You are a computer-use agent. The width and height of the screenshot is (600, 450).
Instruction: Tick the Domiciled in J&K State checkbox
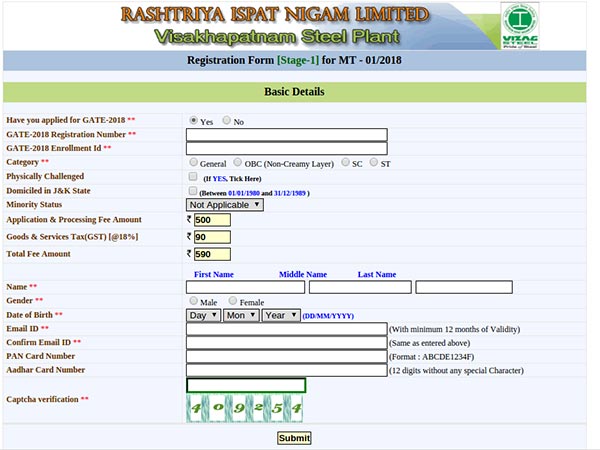pos(193,191)
